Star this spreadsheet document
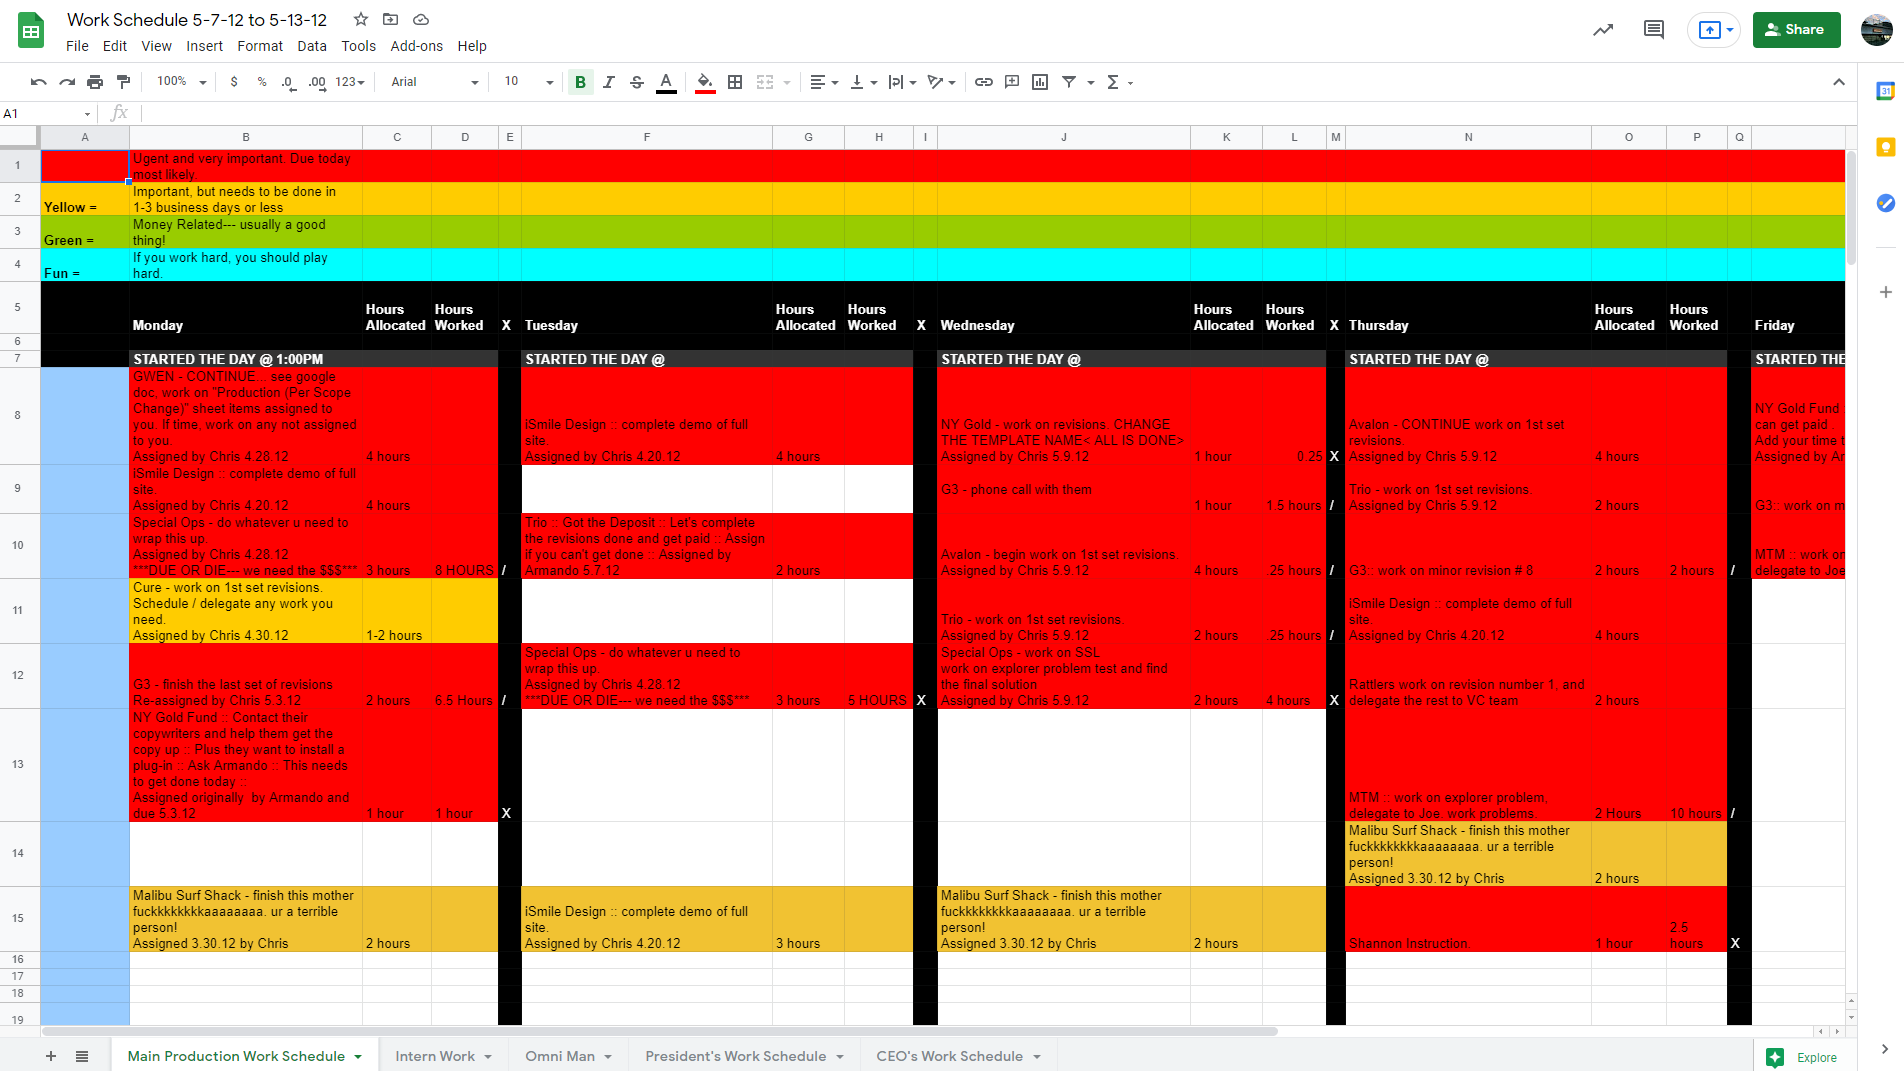The image size is (1904, 1071). click(361, 19)
